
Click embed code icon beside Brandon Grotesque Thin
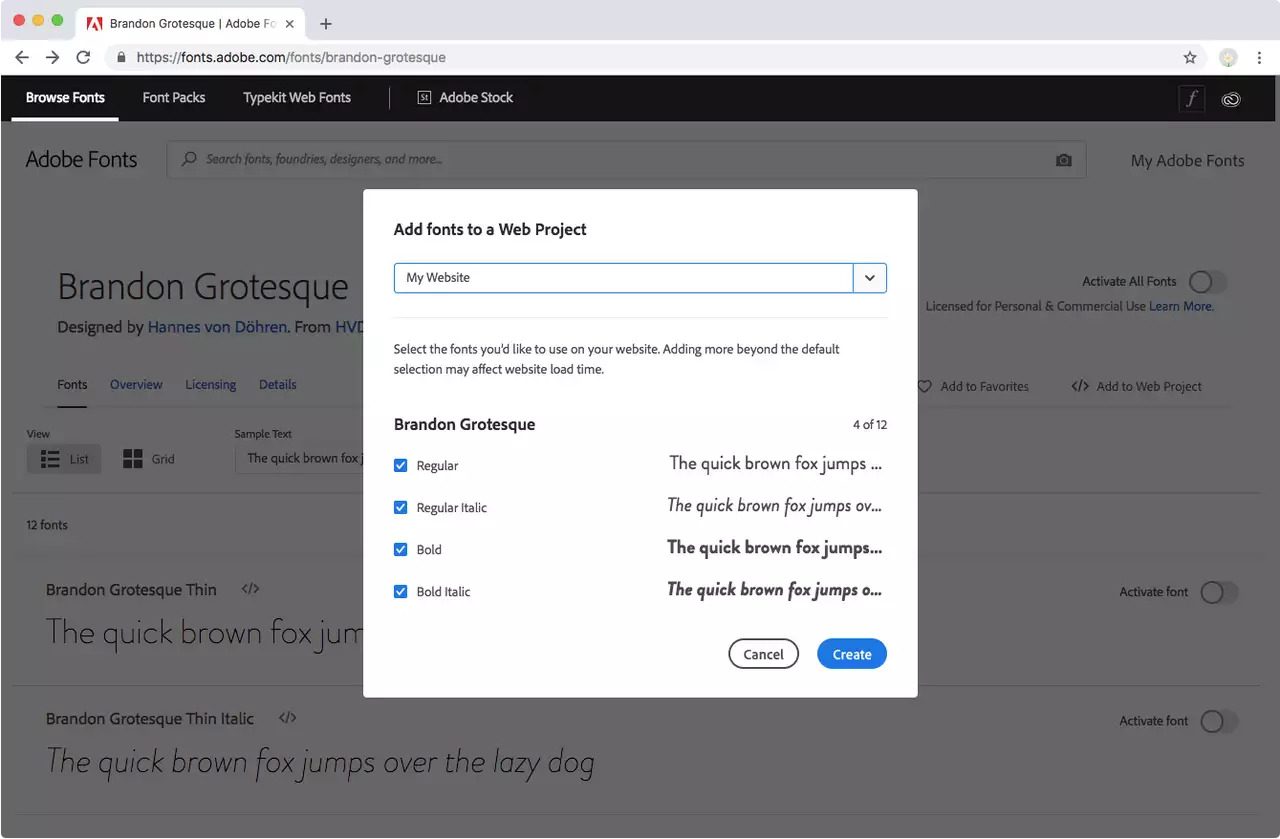[x=250, y=589]
